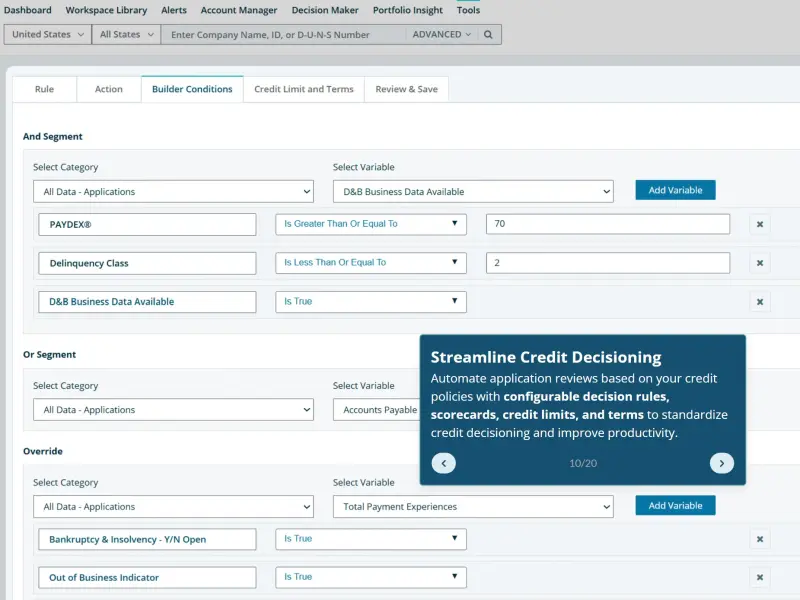This screenshot has width=800, height=600.
Task: Delete the D&B Business Data Available row
Action: click(x=760, y=302)
